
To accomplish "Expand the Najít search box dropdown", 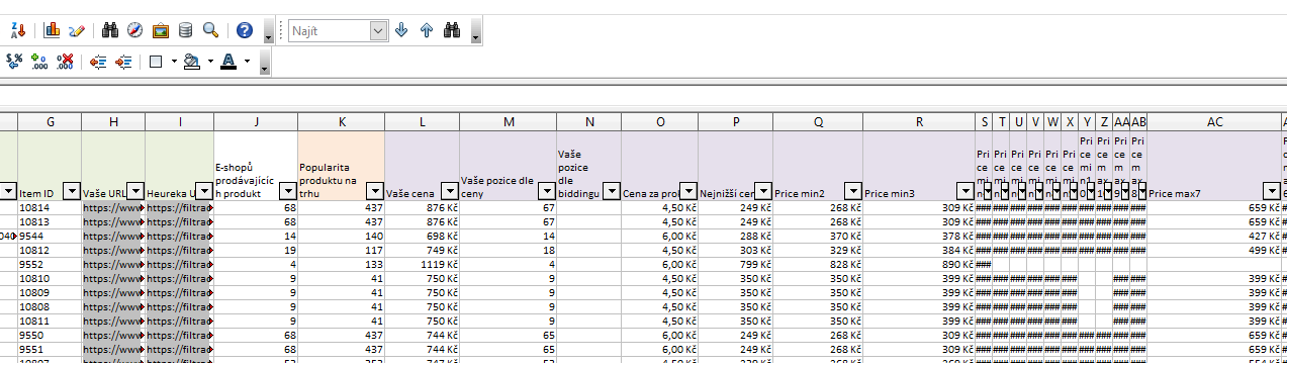I will (x=378, y=31).
